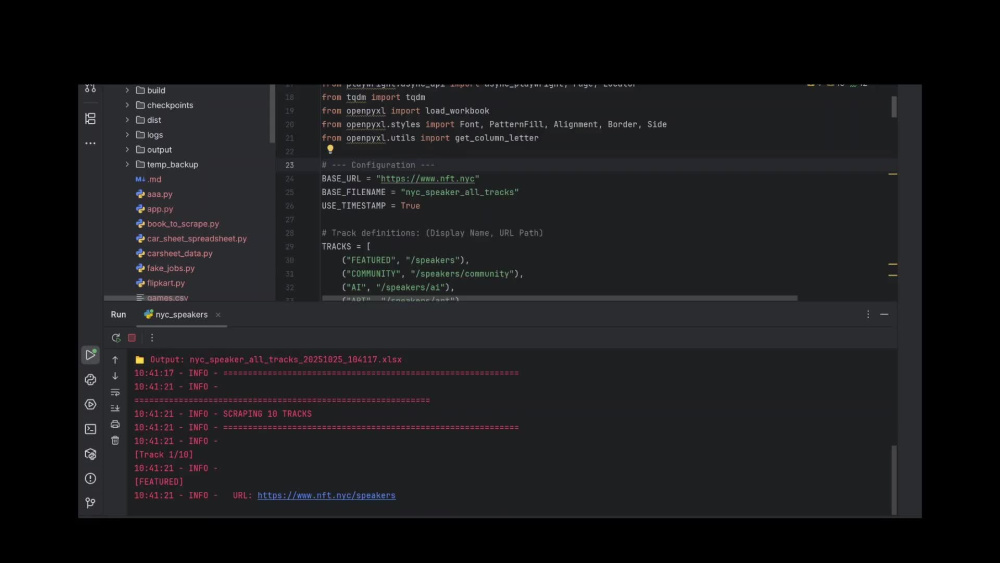Select the temp_backup folder name
Viewport: 1000px width, 563px height.
[x=172, y=165]
